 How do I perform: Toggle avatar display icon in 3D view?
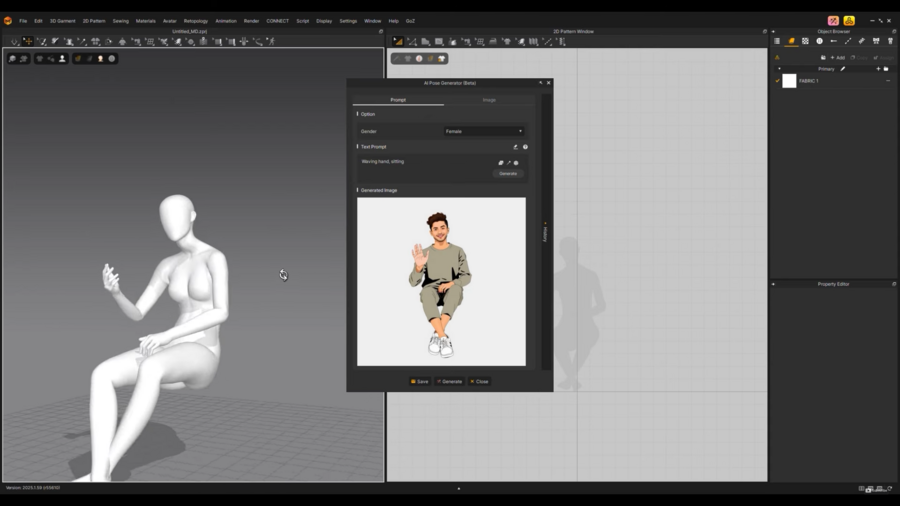point(62,59)
